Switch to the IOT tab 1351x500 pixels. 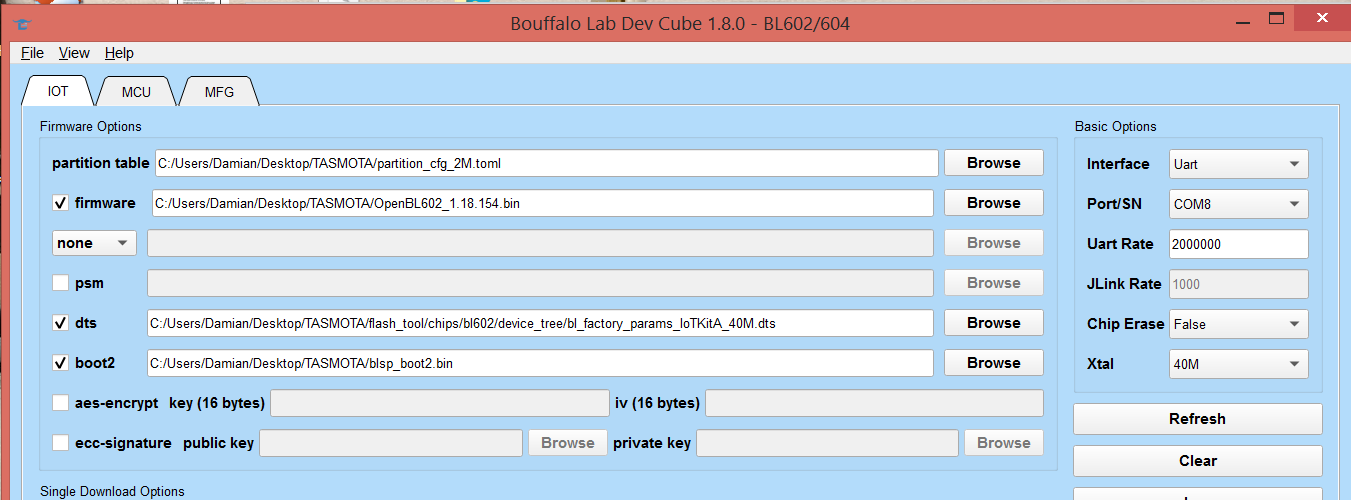pos(58,91)
